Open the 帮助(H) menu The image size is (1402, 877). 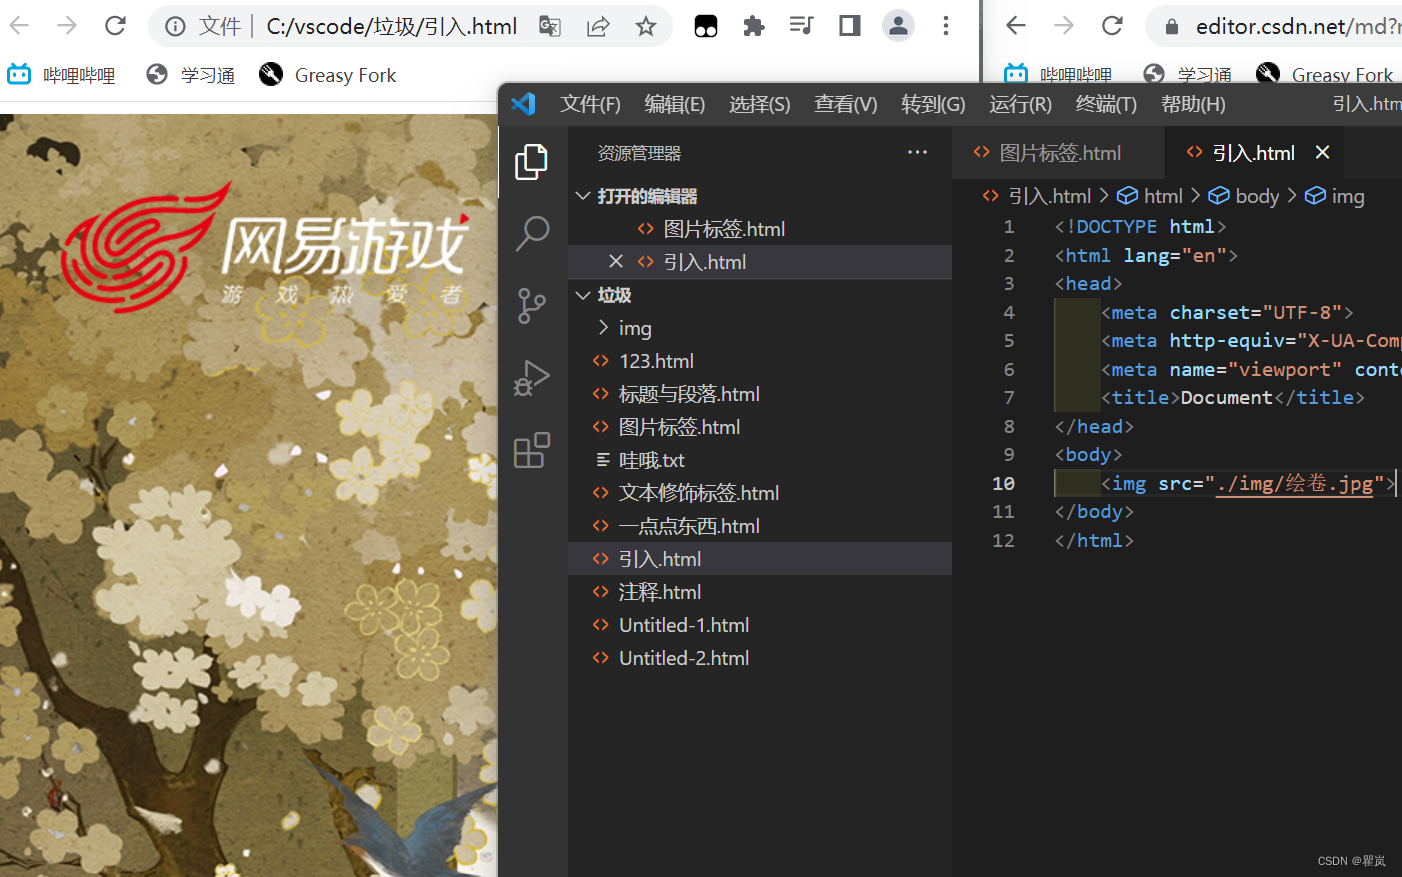[1193, 104]
